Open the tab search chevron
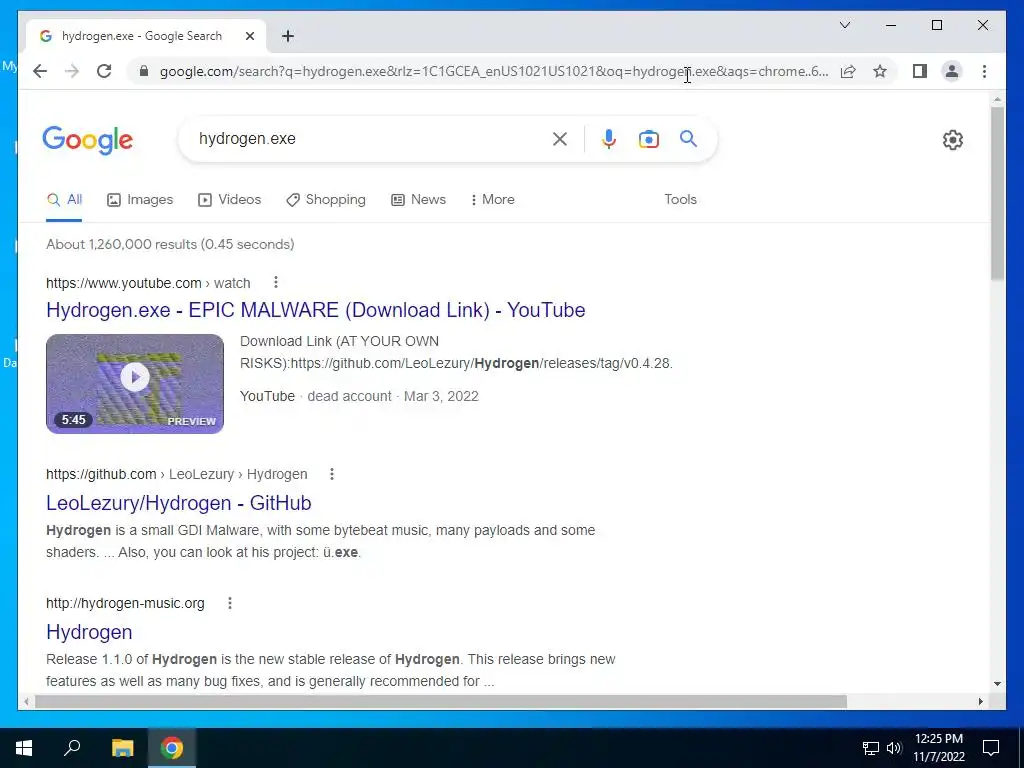1024x768 pixels. click(x=845, y=25)
